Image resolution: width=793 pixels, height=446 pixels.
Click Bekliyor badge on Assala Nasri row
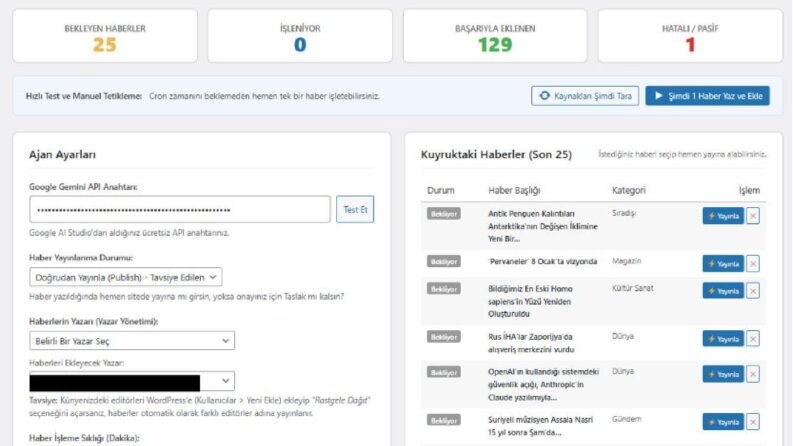[444, 420]
